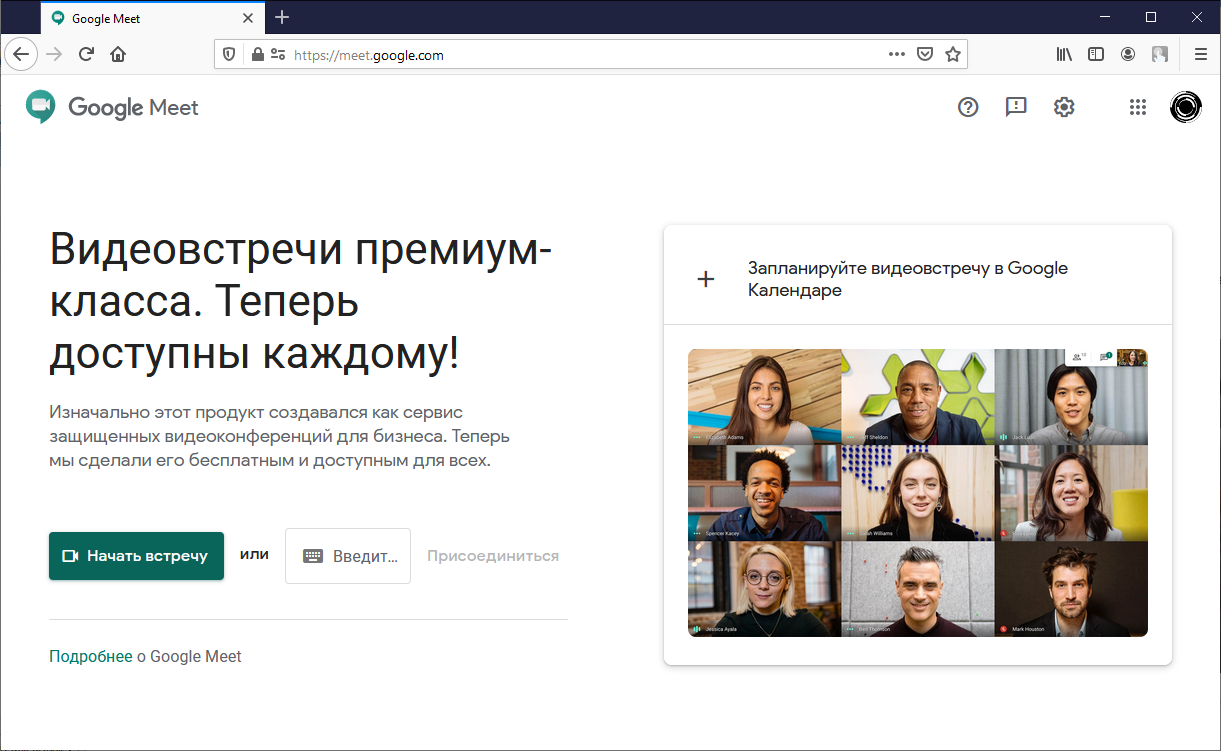
Task: Select the Google Meet browser tab
Action: pos(153,18)
